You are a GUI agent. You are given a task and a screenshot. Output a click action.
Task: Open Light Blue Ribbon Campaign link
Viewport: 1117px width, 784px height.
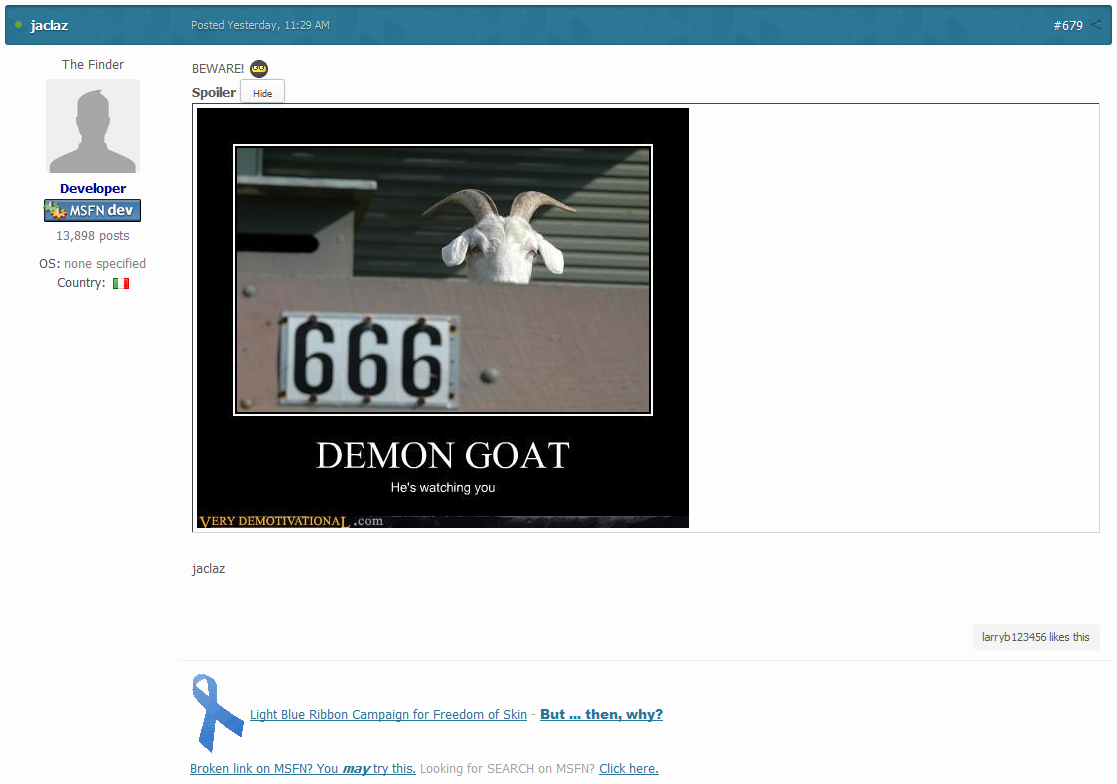[388, 714]
